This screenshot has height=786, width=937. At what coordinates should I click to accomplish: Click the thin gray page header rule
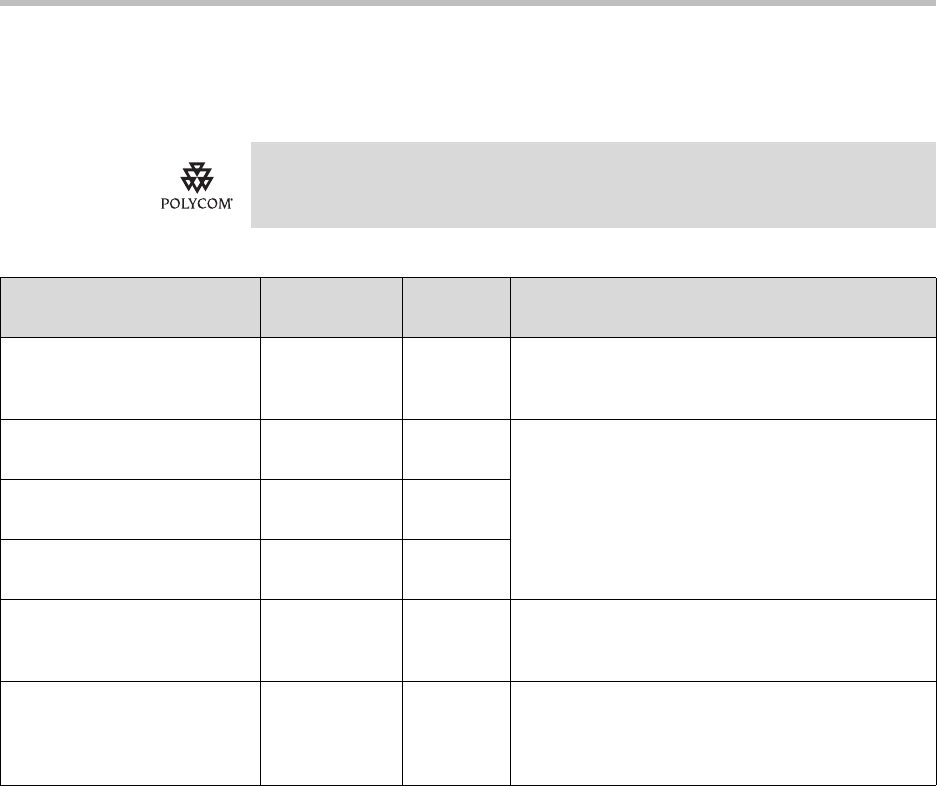468,3
